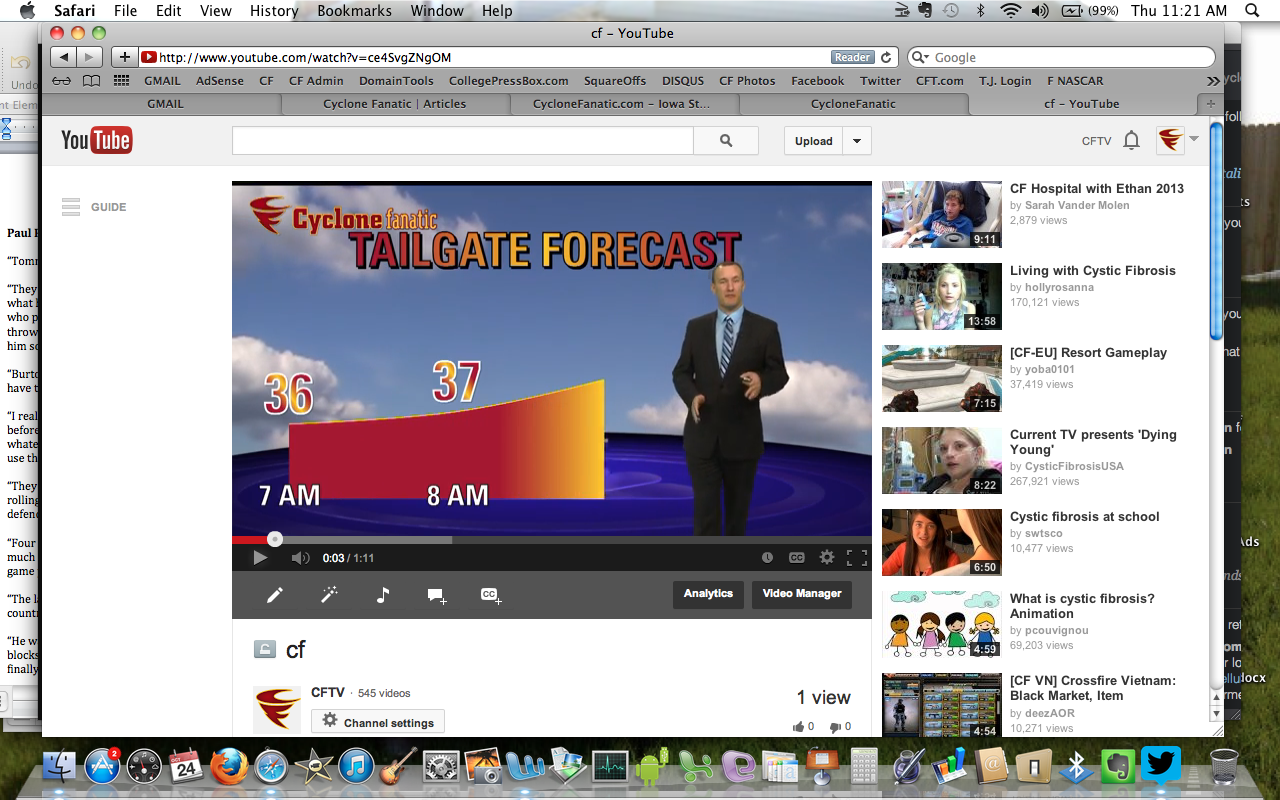The image size is (1280, 800).
Task: Open Firefox from the Dock
Action: (x=230, y=767)
